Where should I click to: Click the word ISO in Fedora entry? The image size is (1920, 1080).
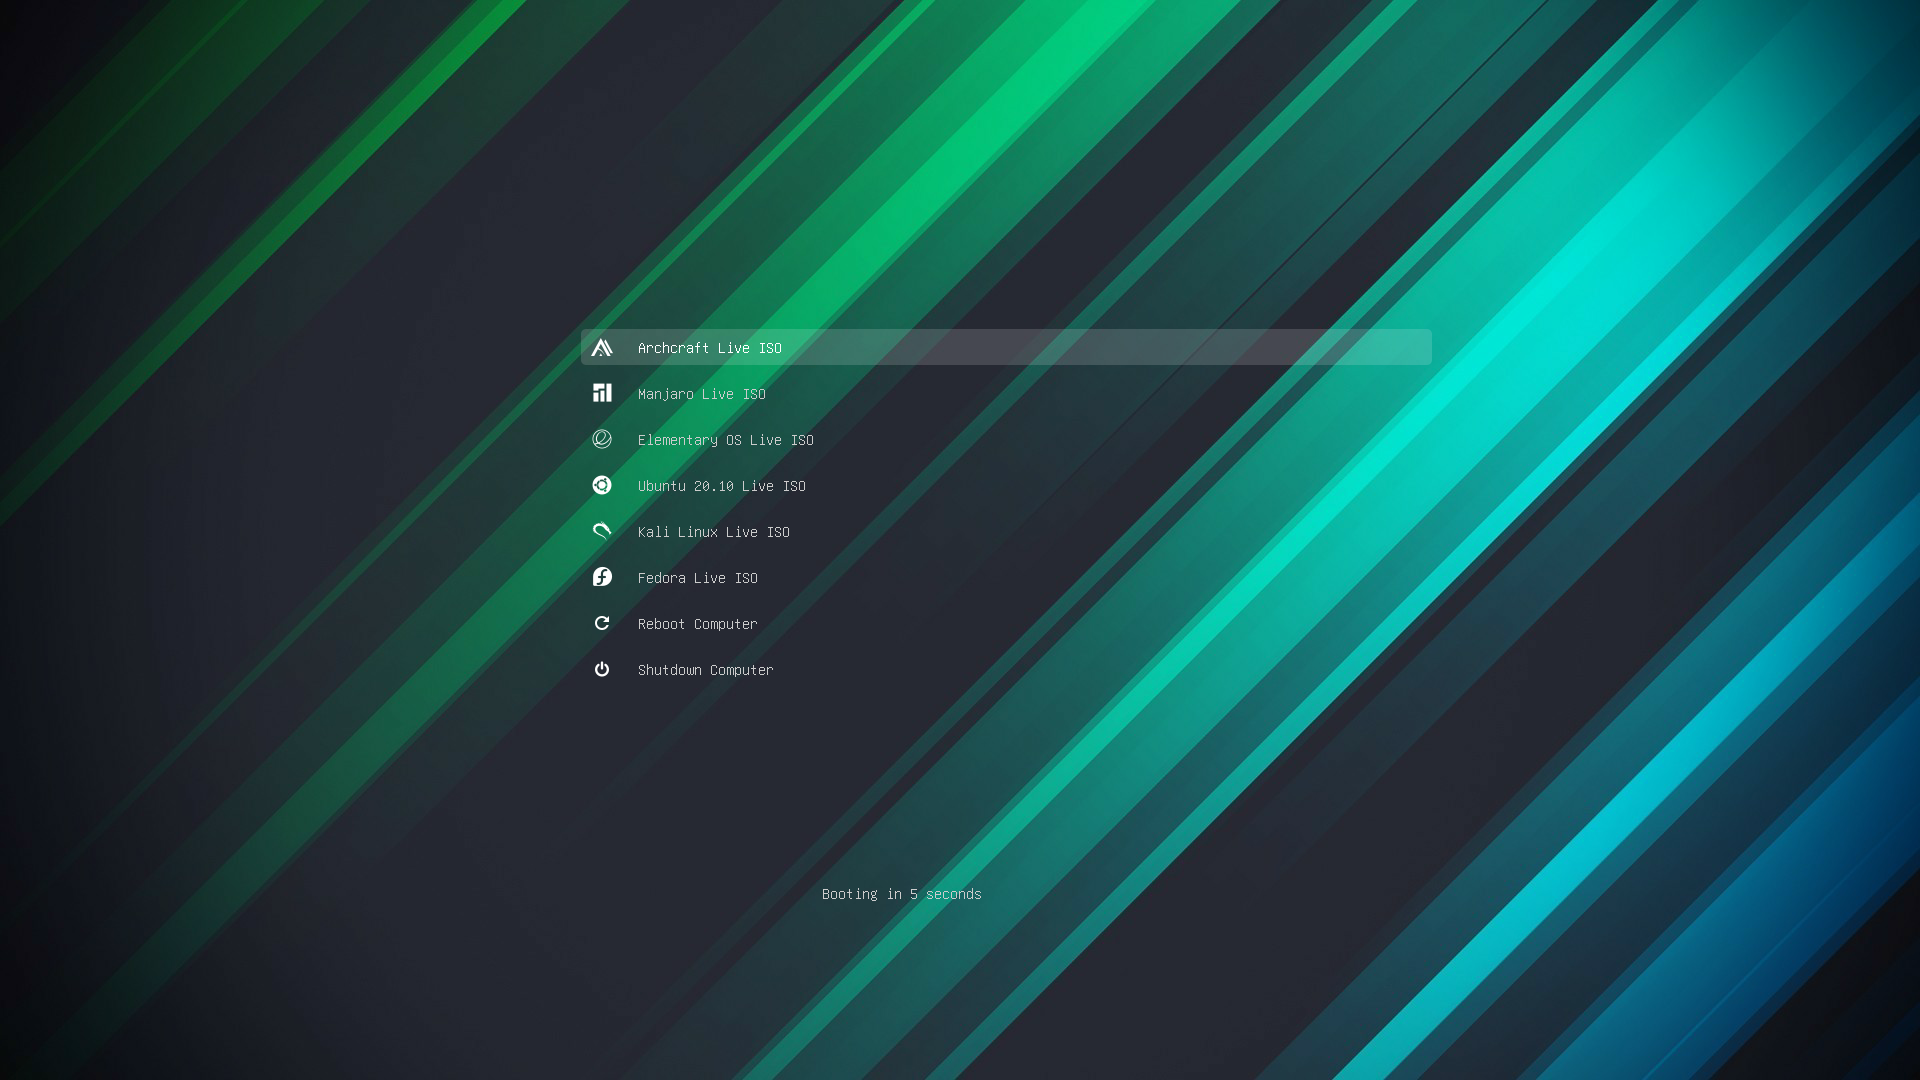point(746,578)
